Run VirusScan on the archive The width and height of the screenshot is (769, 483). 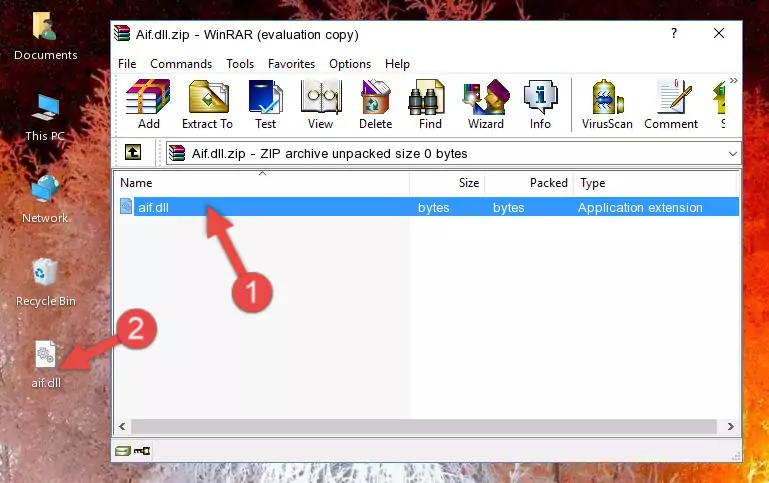point(607,104)
